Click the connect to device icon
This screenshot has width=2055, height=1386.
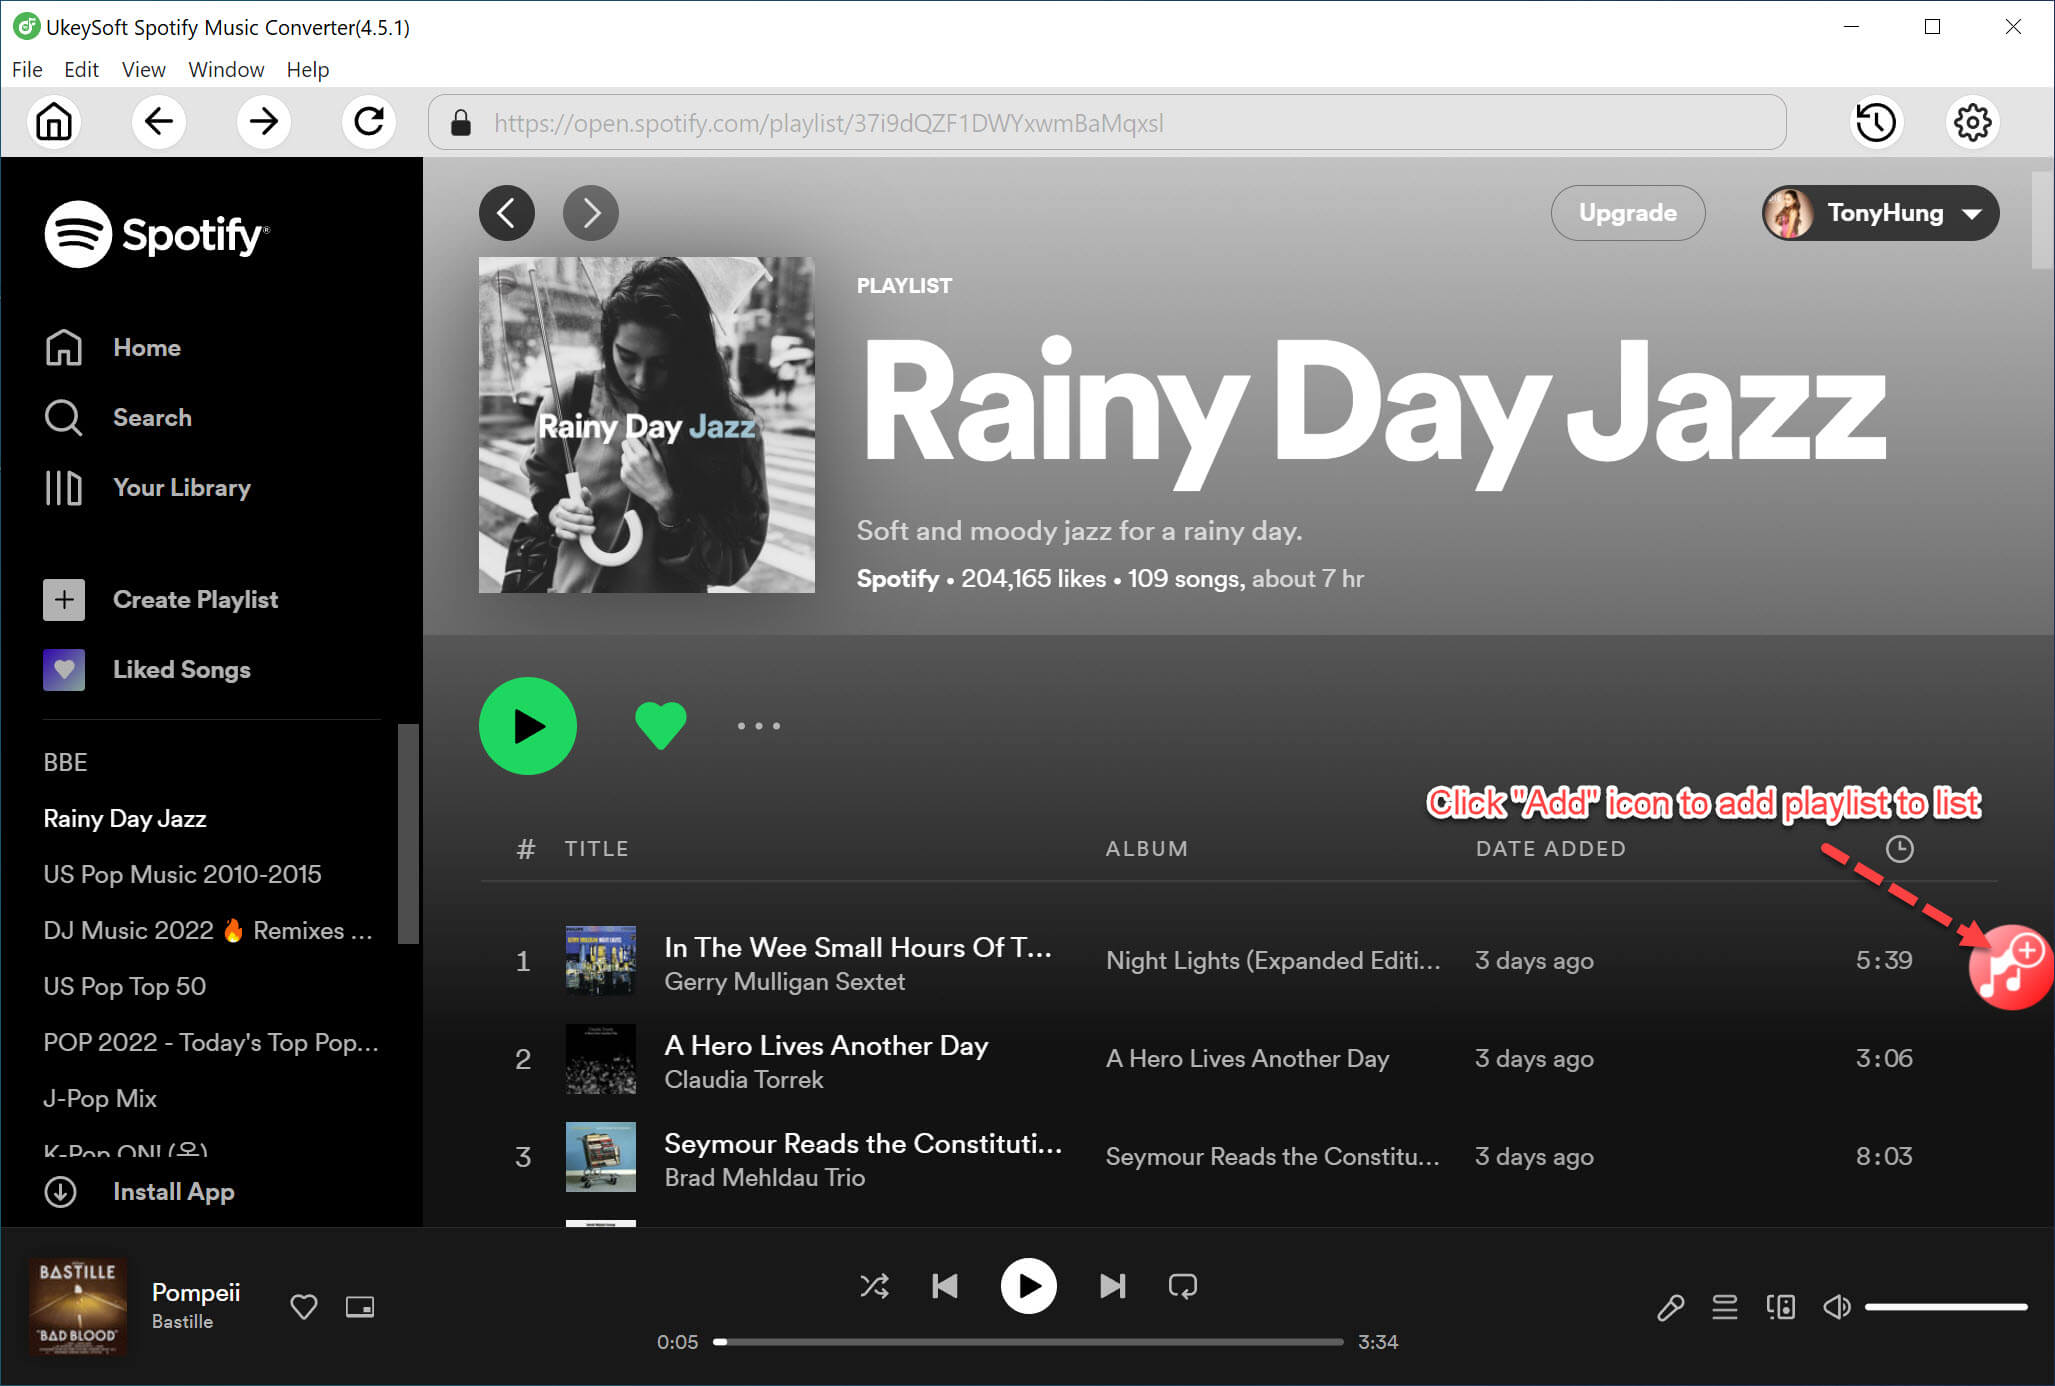(x=1781, y=1306)
